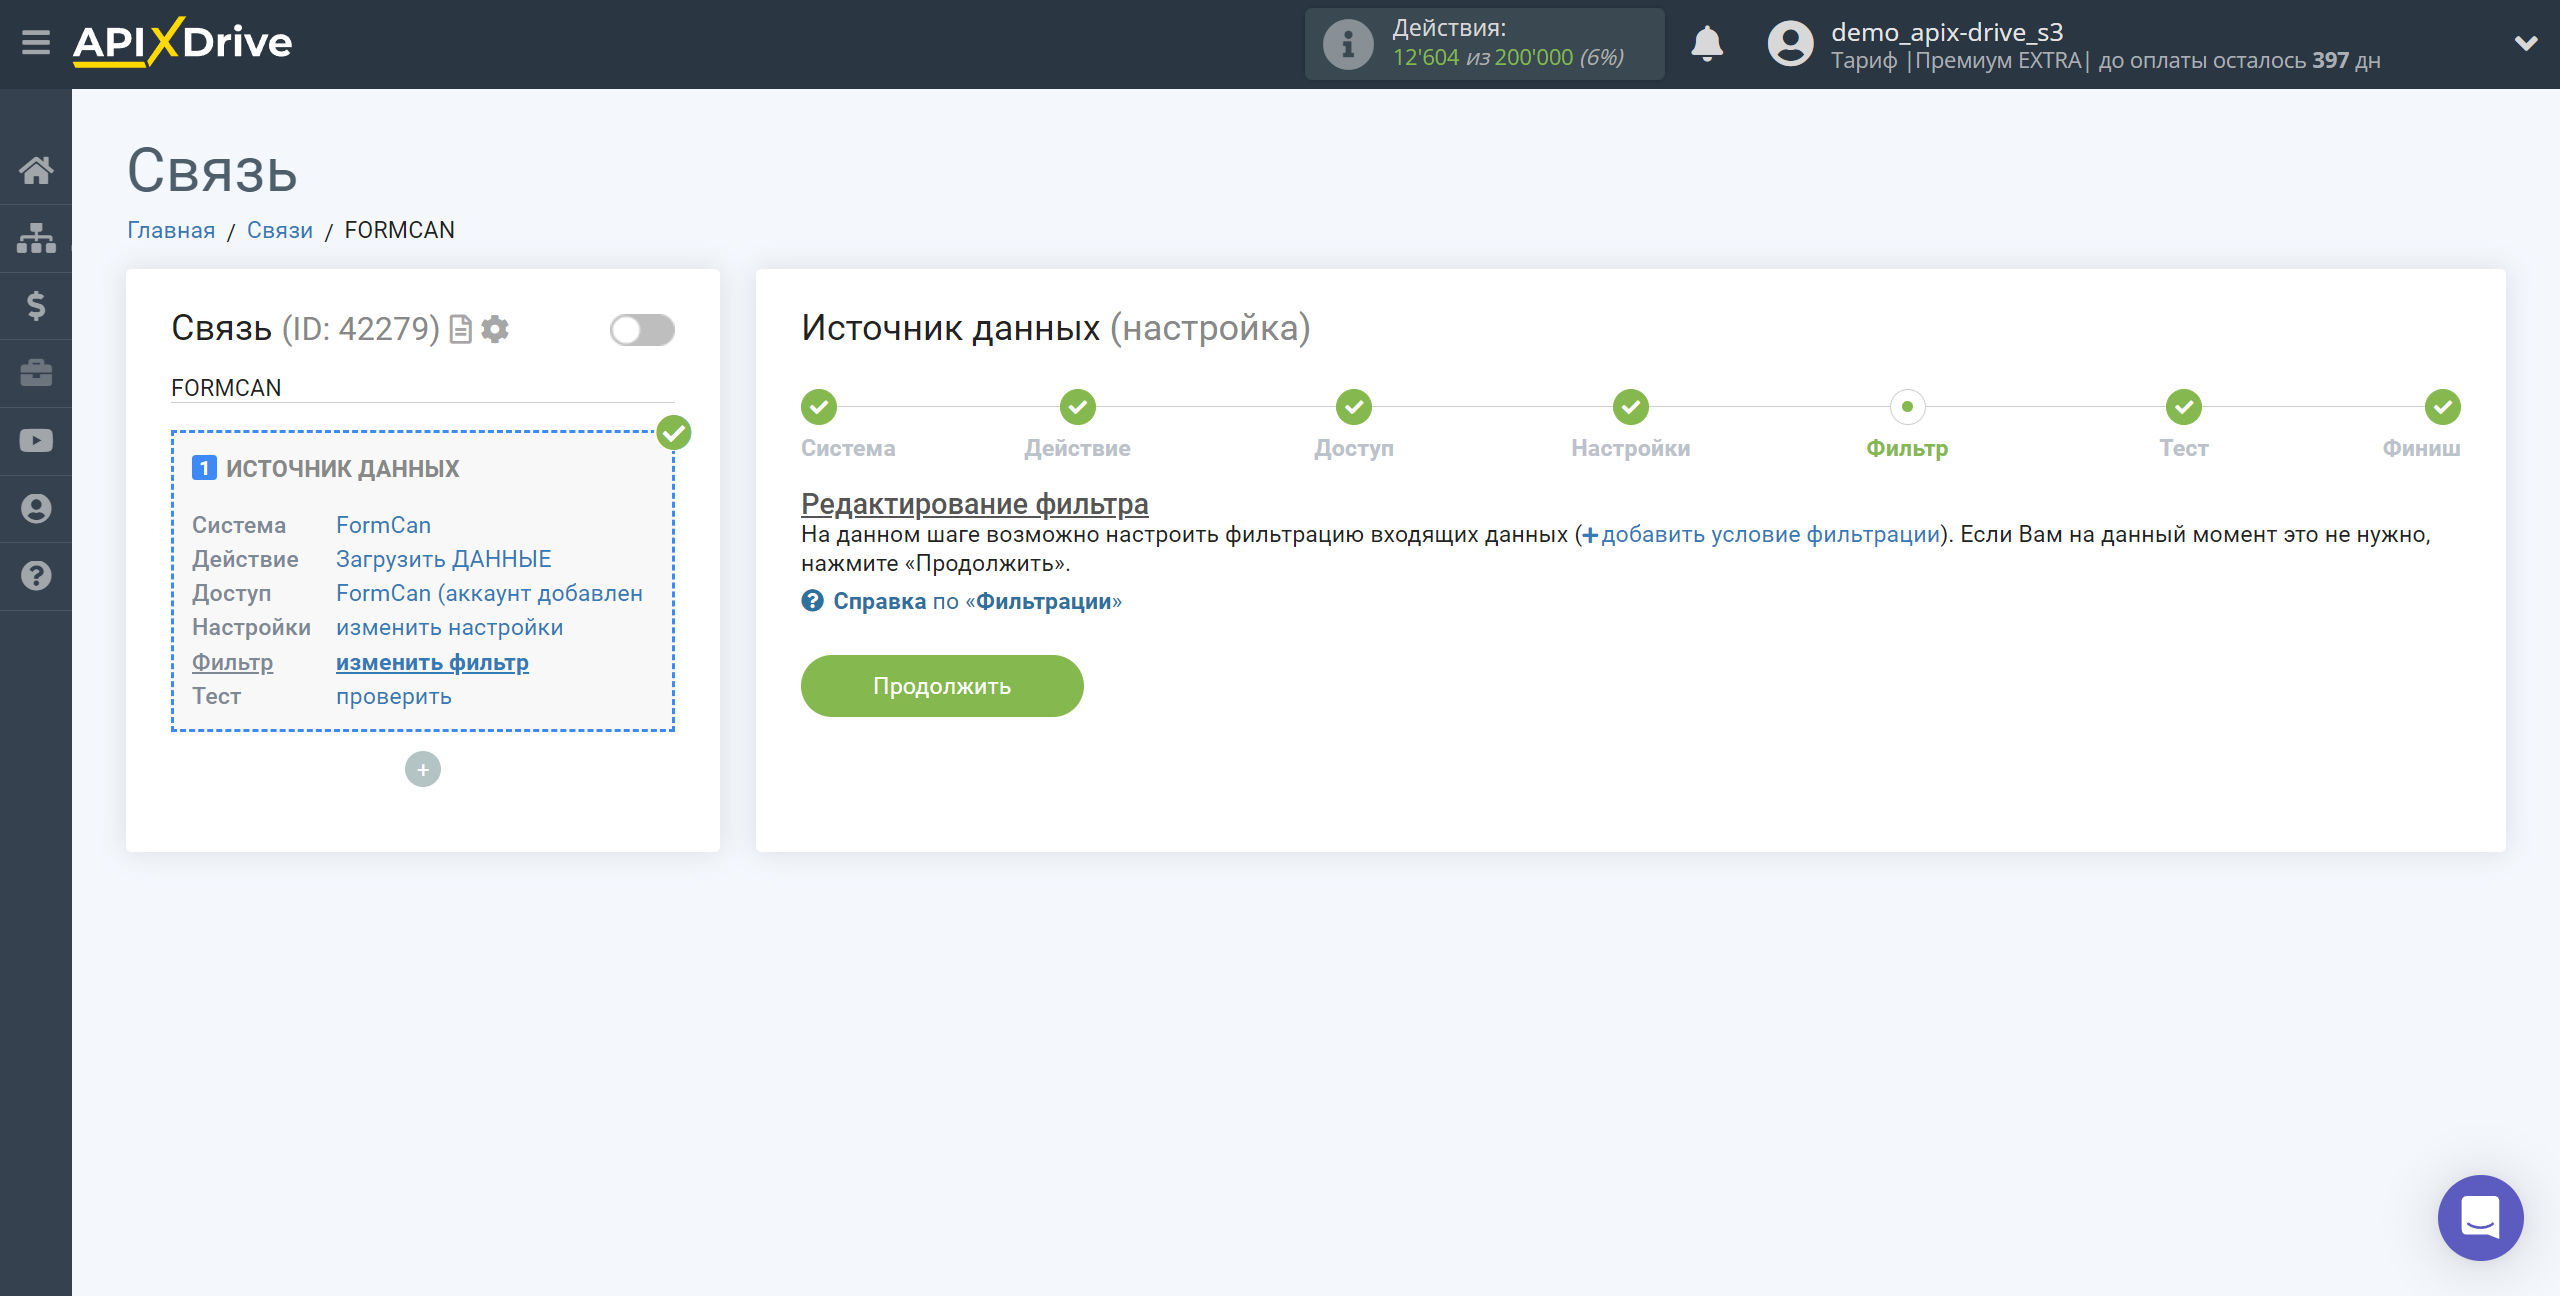Add a new block with plus button
This screenshot has height=1296, width=2560.
coord(423,769)
